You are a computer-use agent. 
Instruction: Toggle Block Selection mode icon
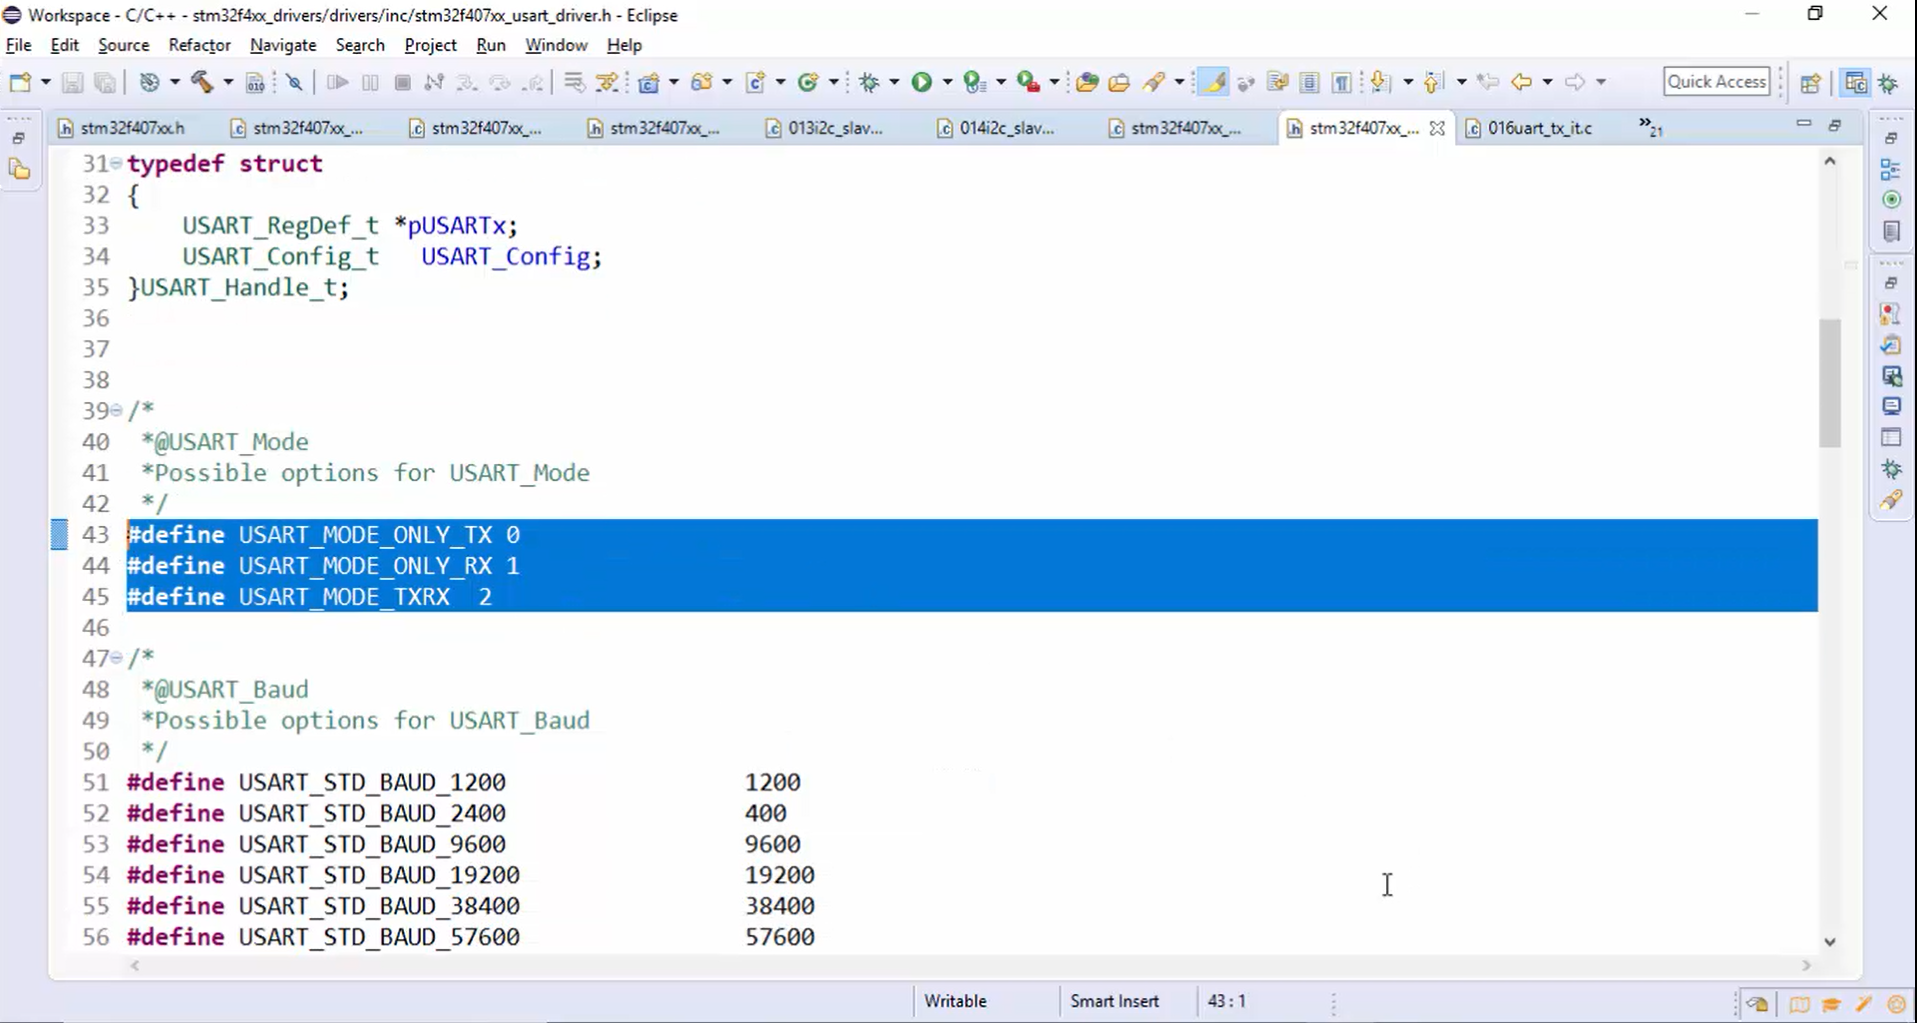pyautogui.click(x=1310, y=82)
